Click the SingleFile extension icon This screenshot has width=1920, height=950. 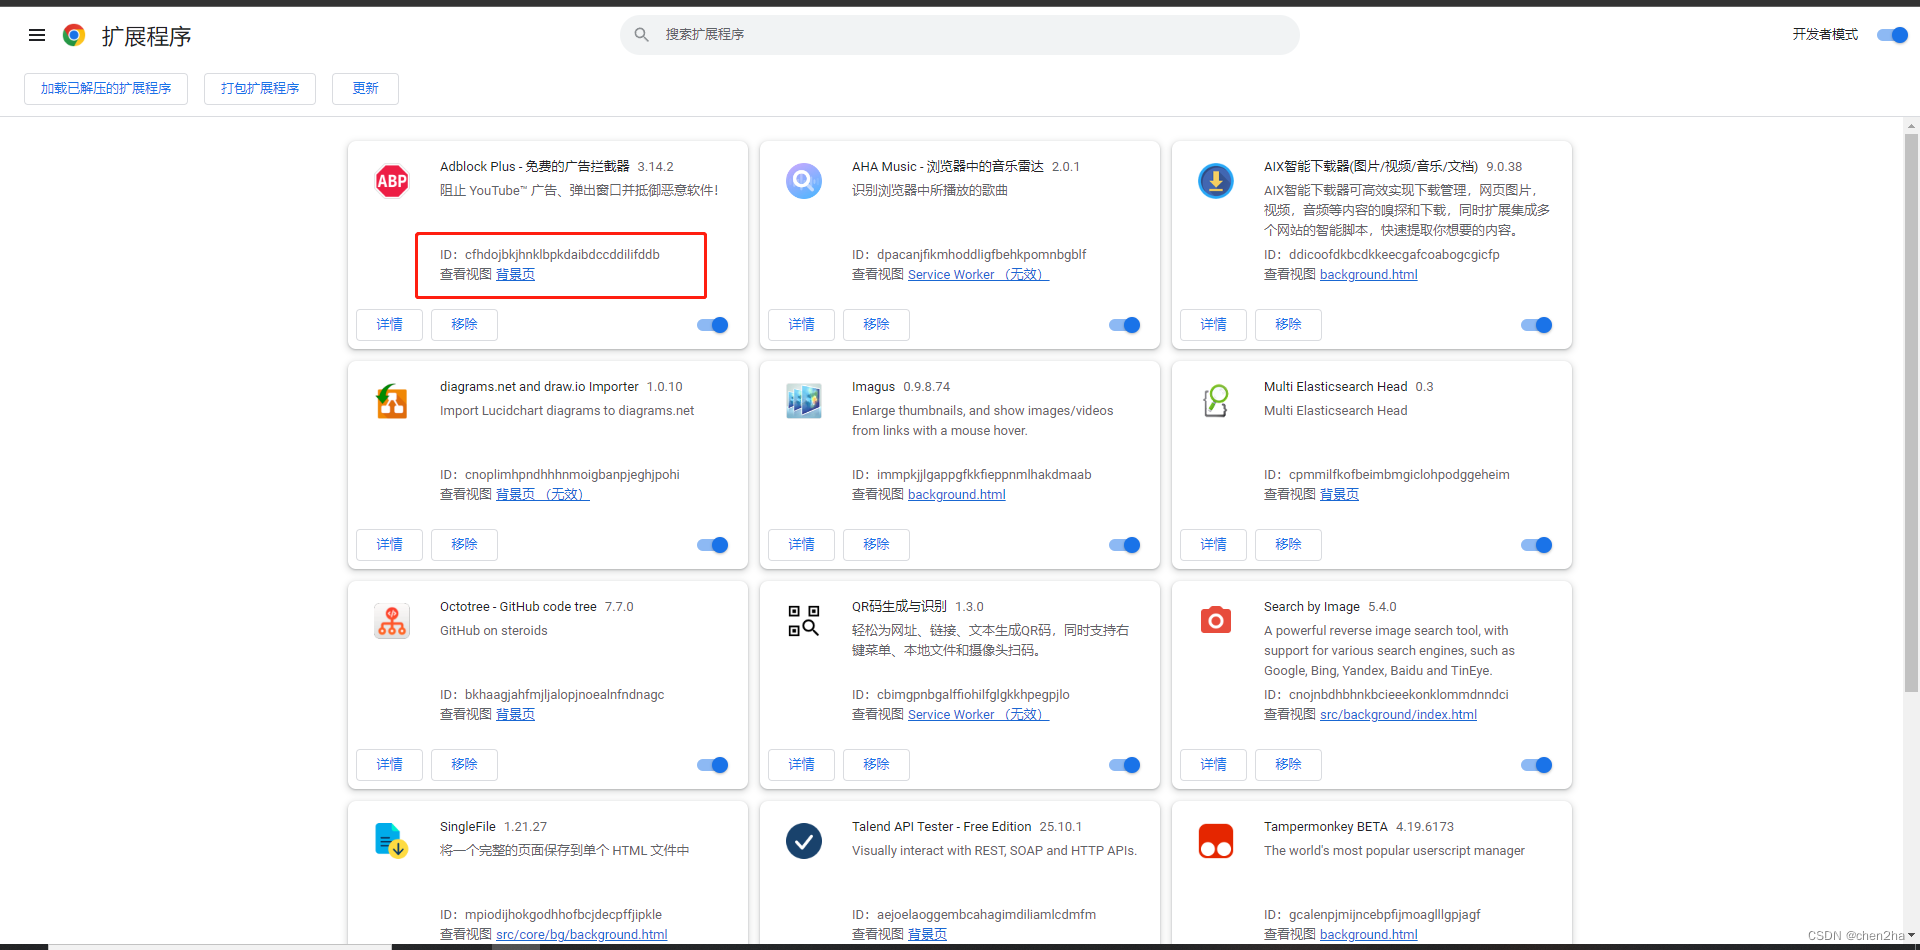(x=392, y=841)
